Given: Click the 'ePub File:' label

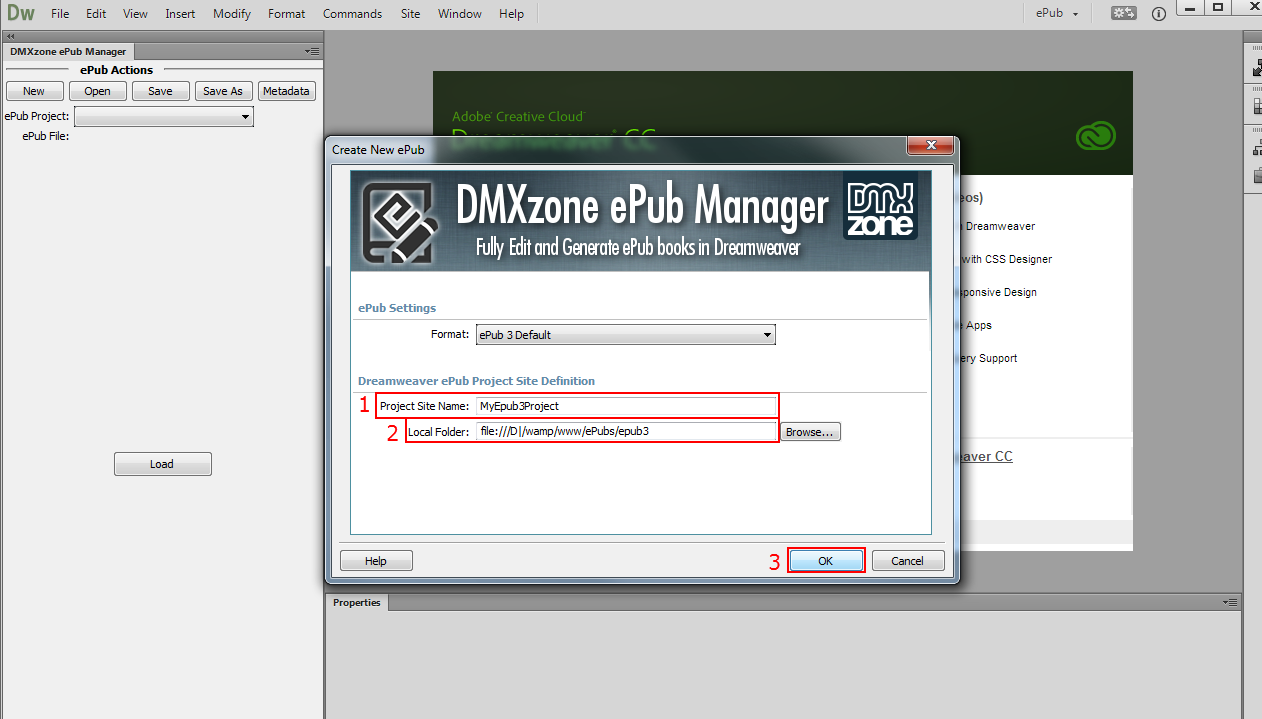Looking at the screenshot, I should (45, 136).
